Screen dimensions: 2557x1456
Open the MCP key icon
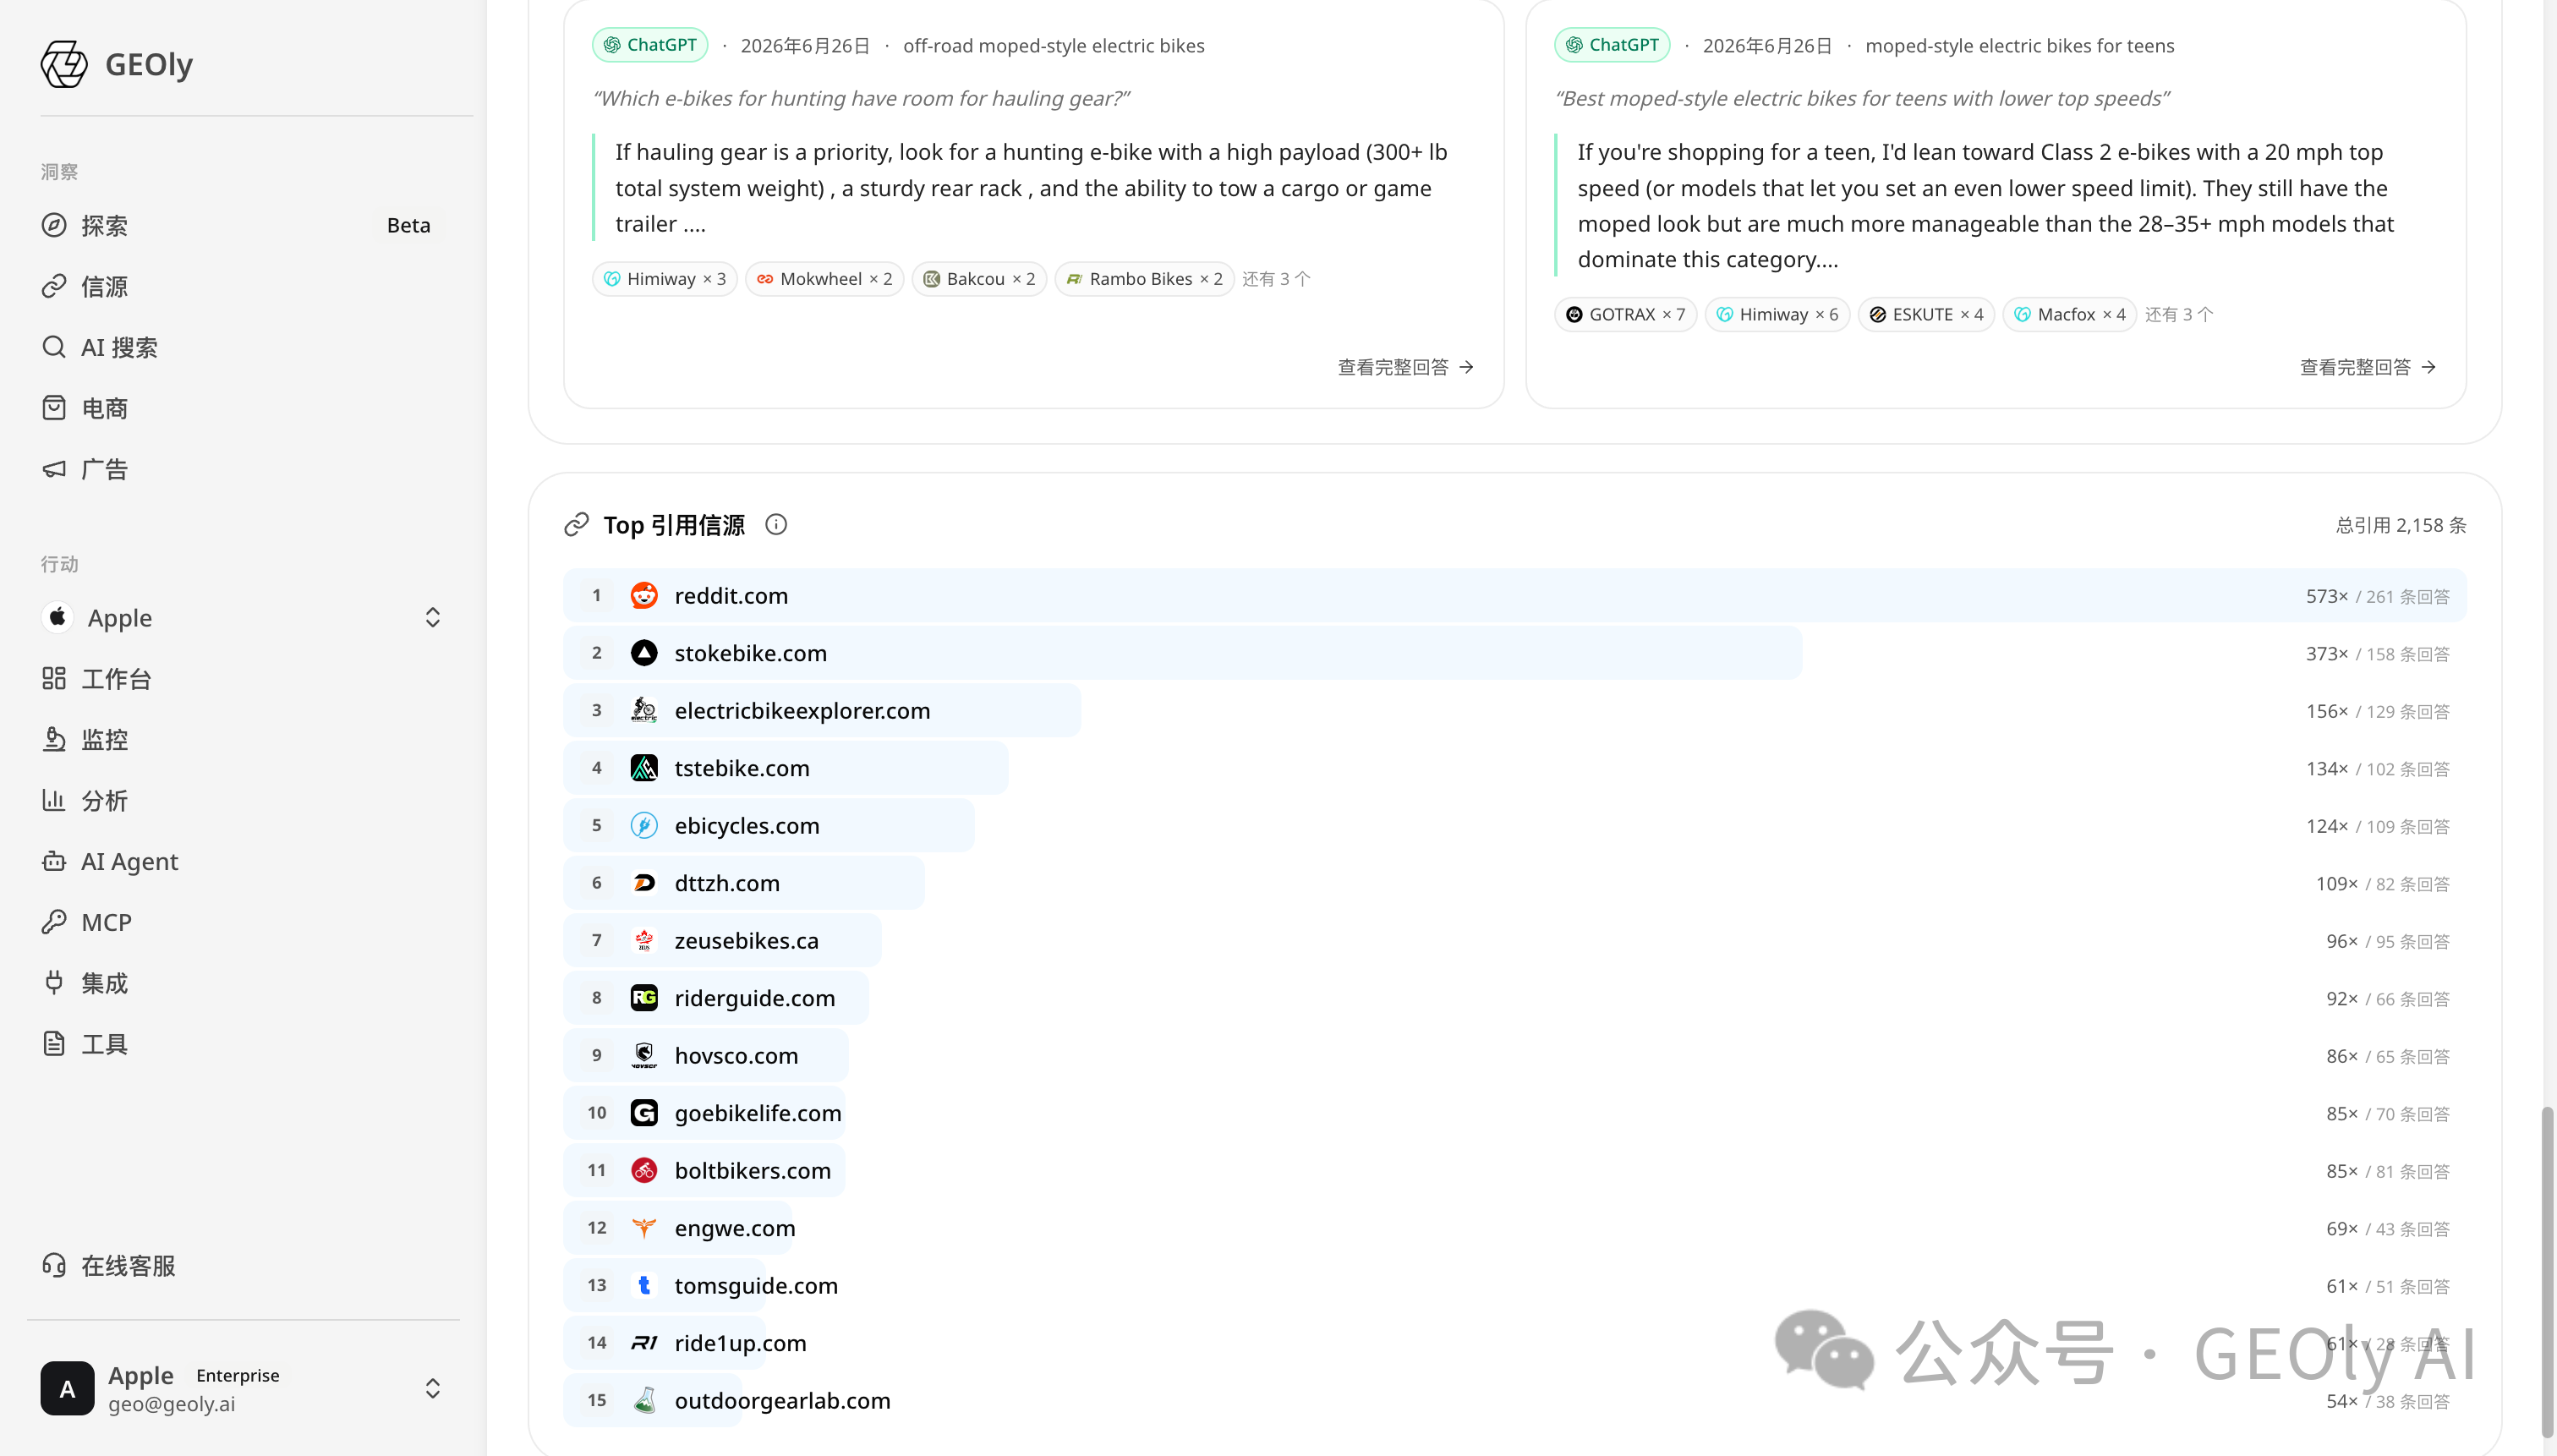tap(54, 922)
